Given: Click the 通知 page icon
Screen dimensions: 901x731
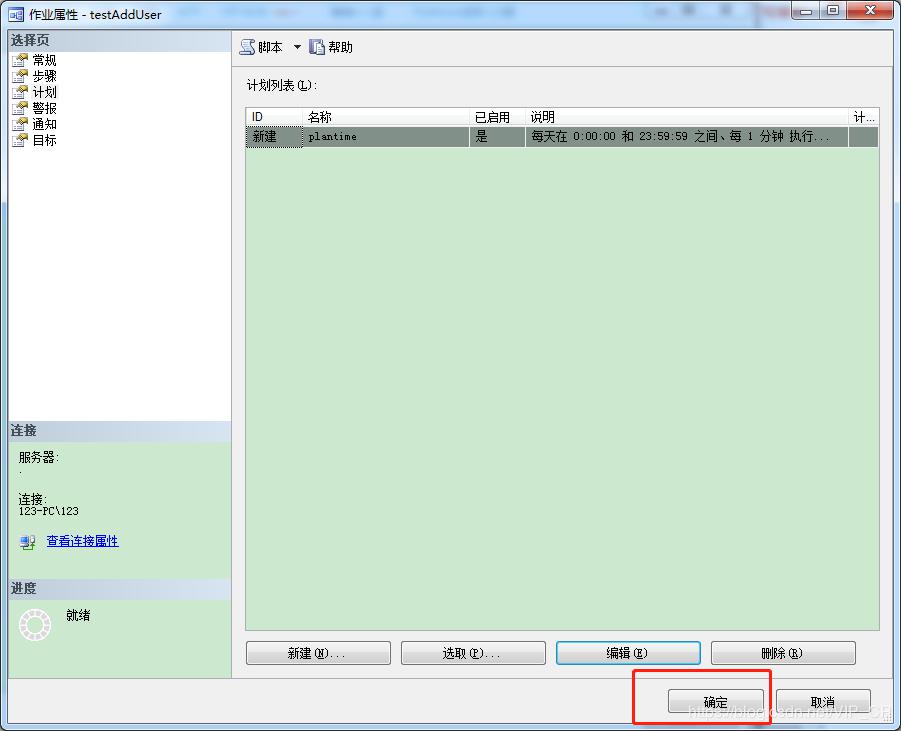Looking at the screenshot, I should [20, 124].
